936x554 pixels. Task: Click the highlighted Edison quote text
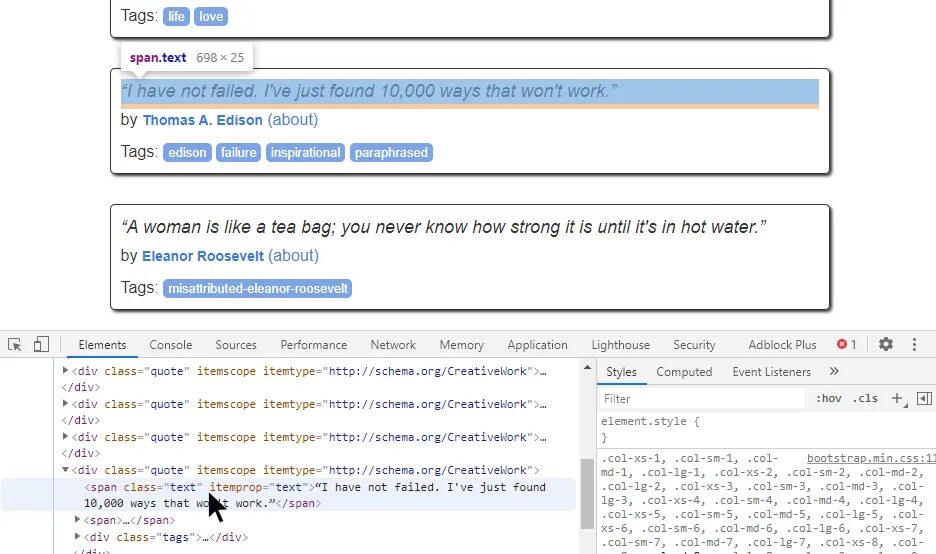tap(369, 91)
